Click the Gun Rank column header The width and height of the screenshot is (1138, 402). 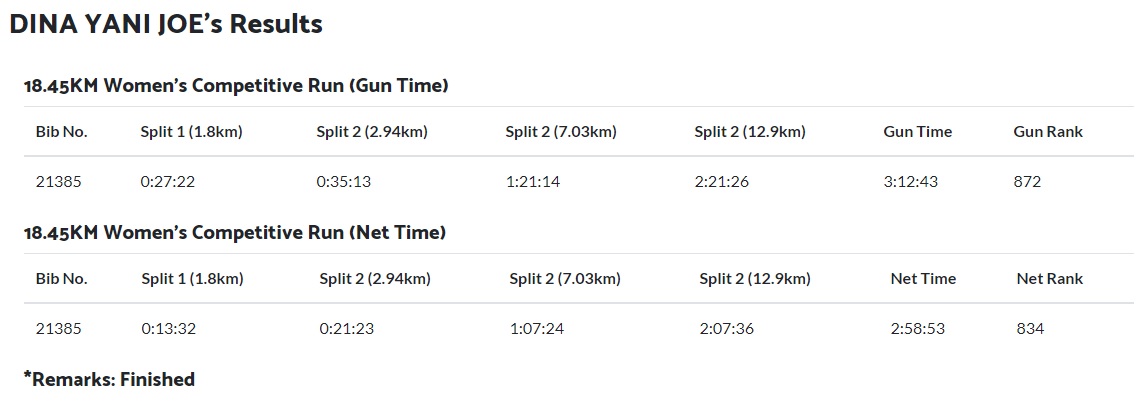click(1048, 132)
